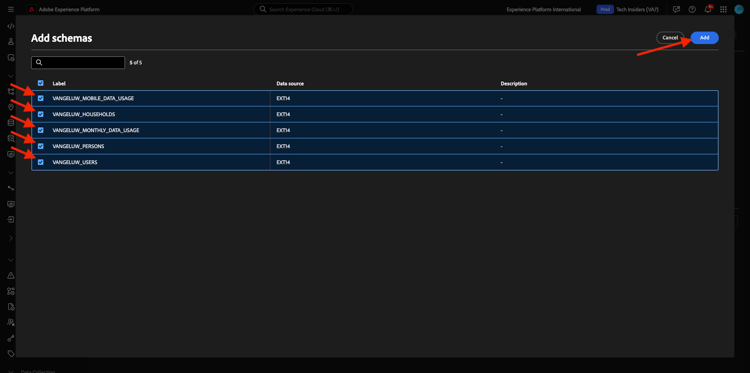750x373 pixels.
Task: Uncheck VANGELUW_MOBILE_DATA_USAGE schema checkbox
Action: tap(41, 98)
